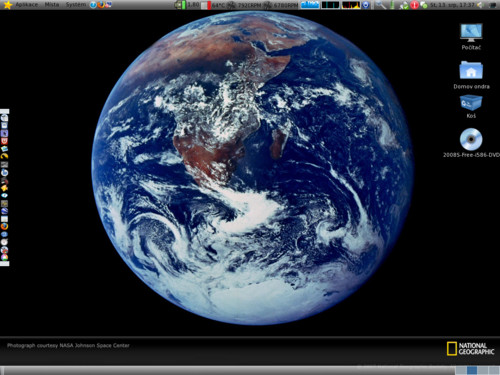Viewport: 500px width, 375px height.
Task: Click the display icon at panel's end
Action: tap(492, 5)
